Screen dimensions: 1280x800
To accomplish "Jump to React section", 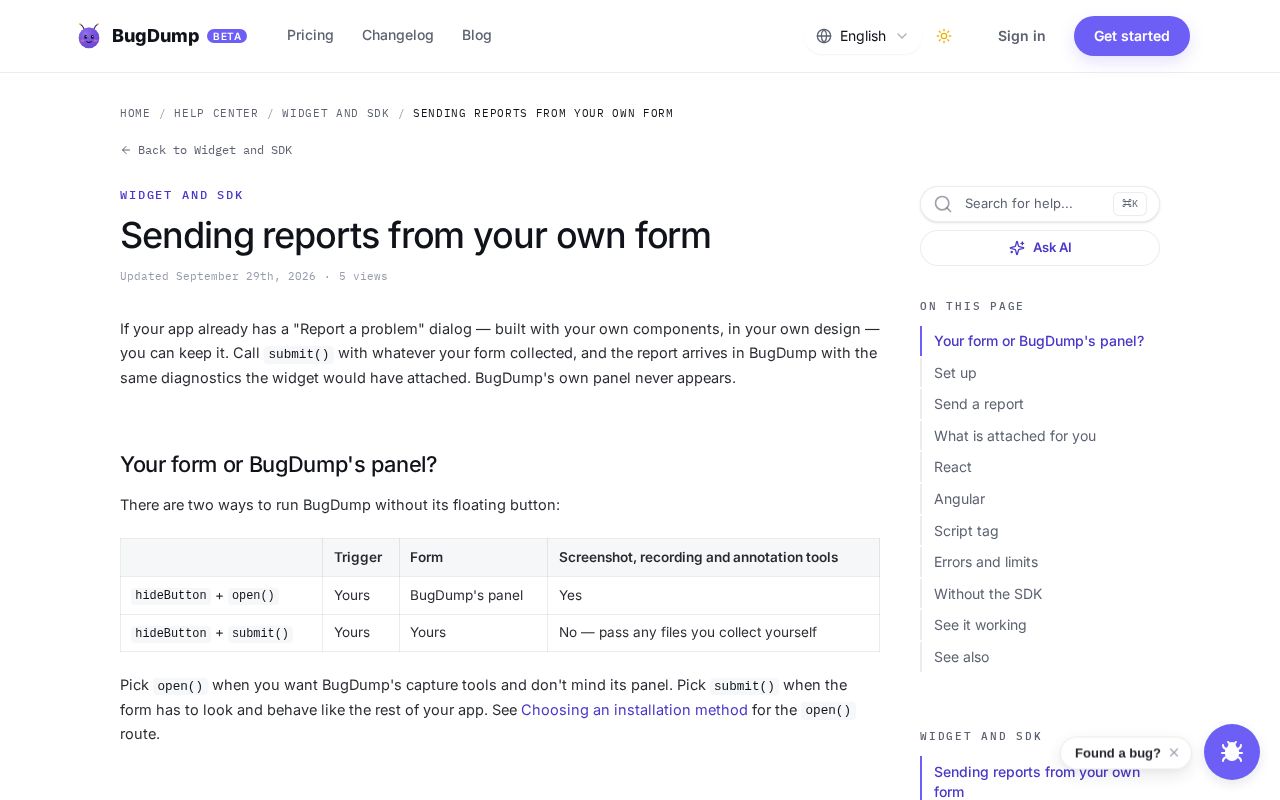I will [953, 467].
